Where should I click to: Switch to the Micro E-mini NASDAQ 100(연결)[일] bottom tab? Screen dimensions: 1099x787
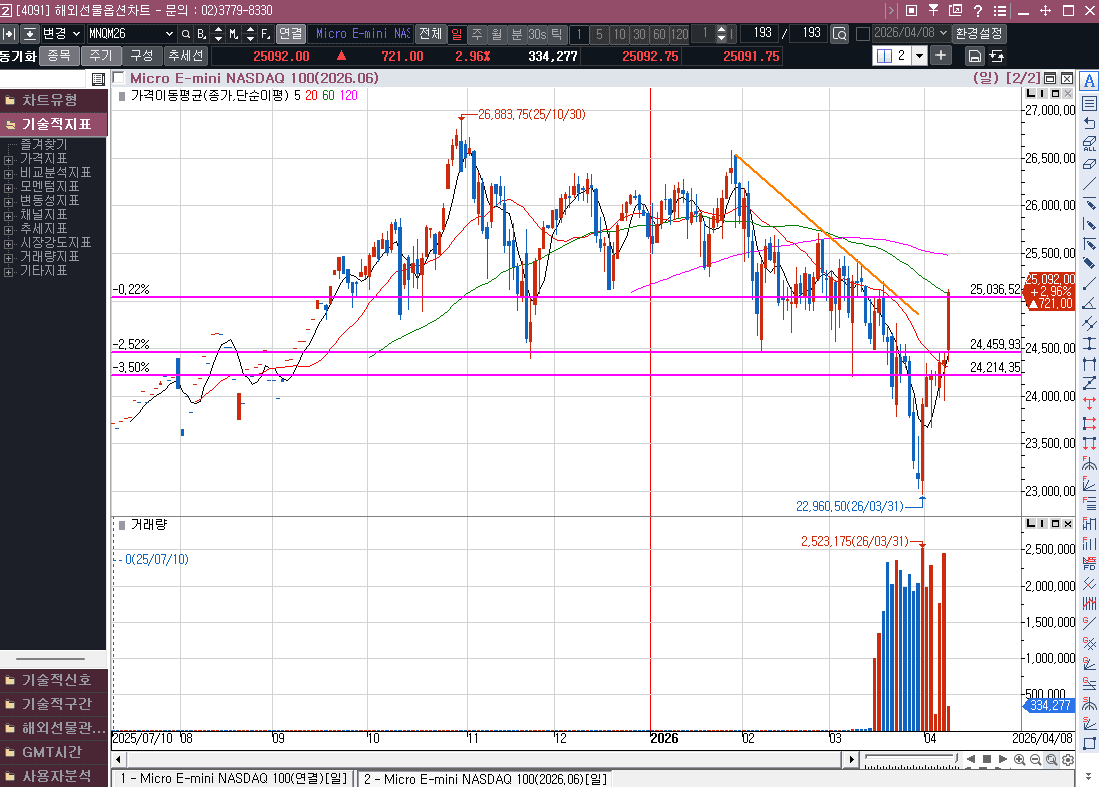233,778
